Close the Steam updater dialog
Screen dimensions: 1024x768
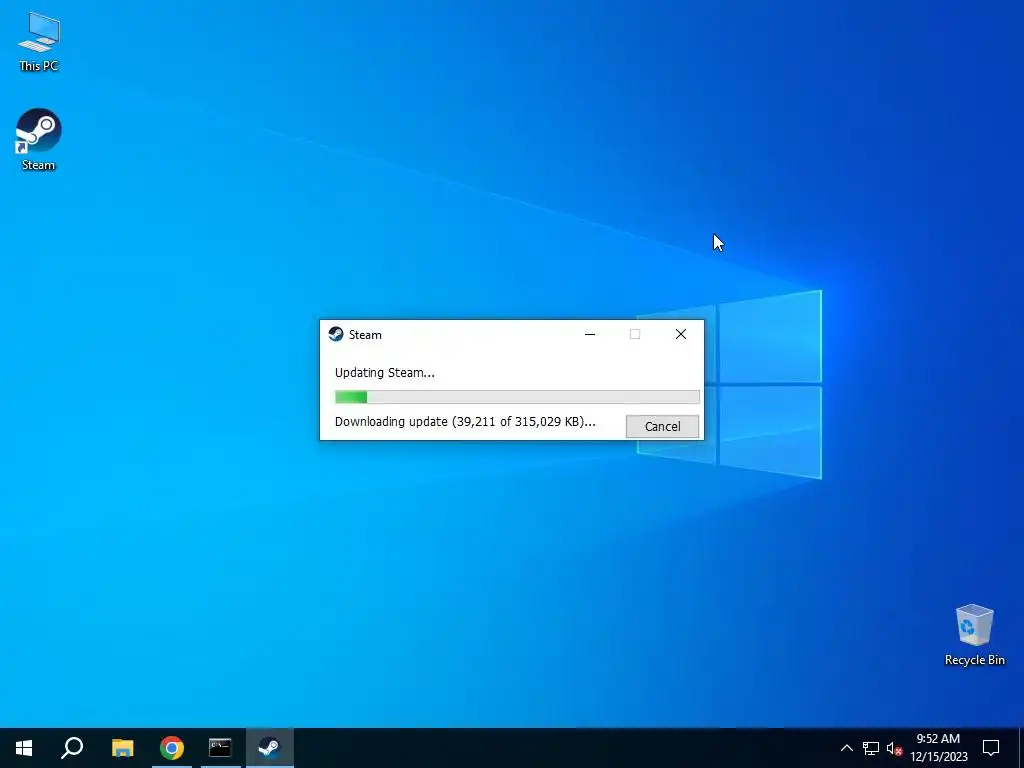pyautogui.click(x=680, y=334)
